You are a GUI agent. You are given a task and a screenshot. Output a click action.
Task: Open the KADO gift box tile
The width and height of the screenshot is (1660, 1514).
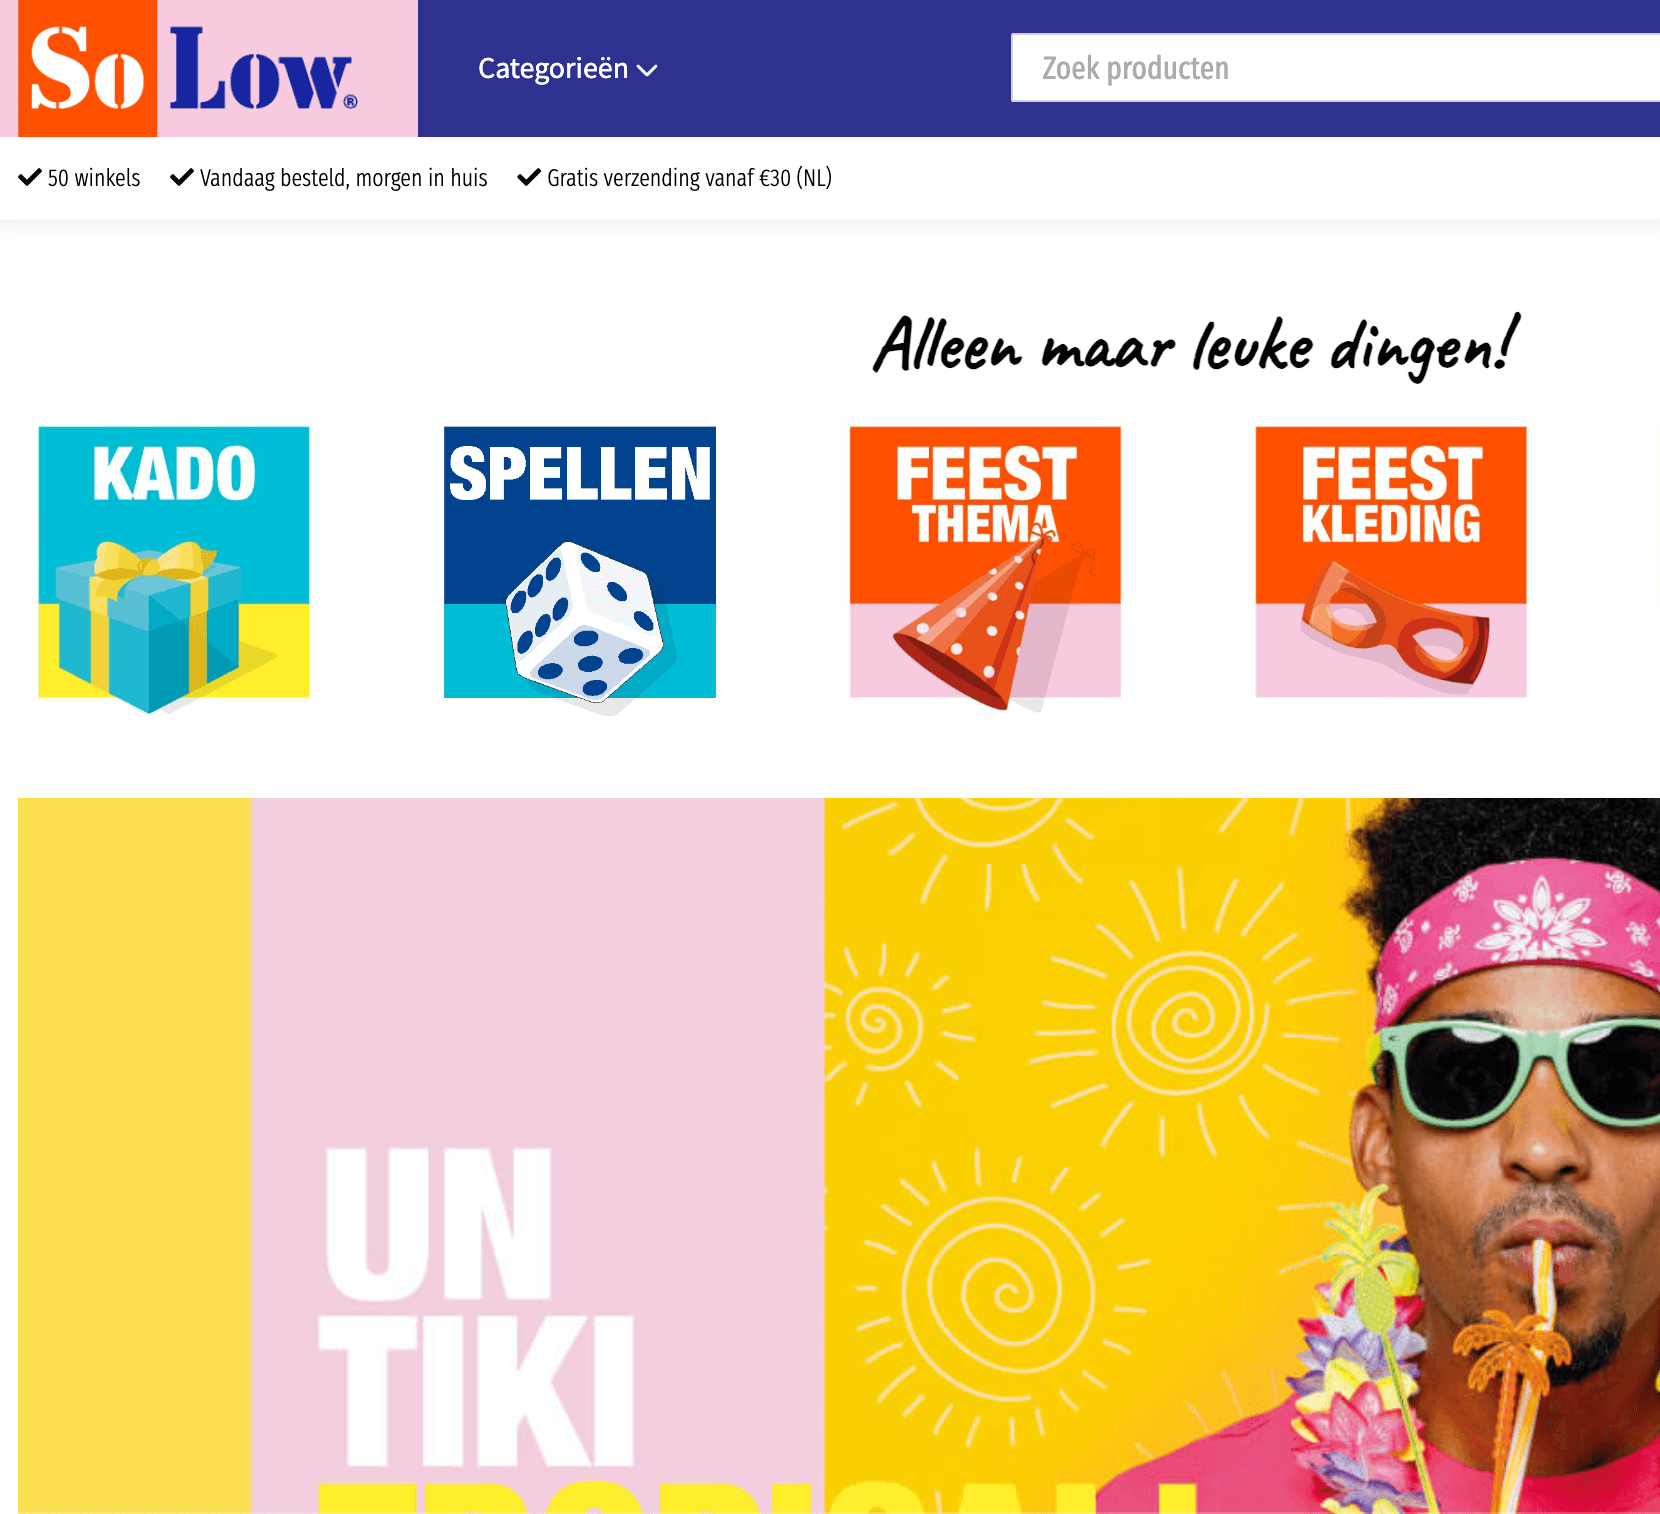(x=174, y=563)
